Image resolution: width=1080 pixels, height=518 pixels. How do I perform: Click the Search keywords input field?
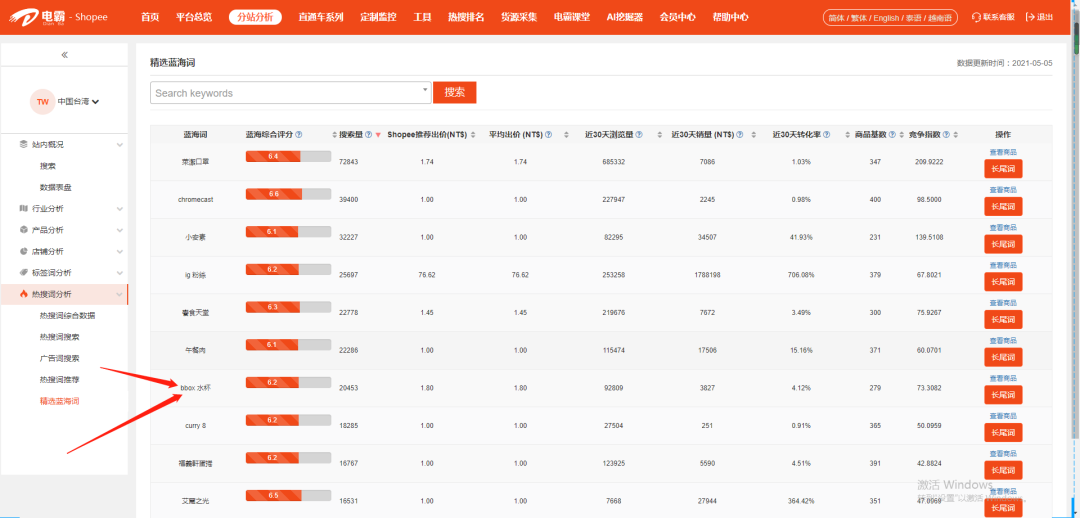click(285, 93)
